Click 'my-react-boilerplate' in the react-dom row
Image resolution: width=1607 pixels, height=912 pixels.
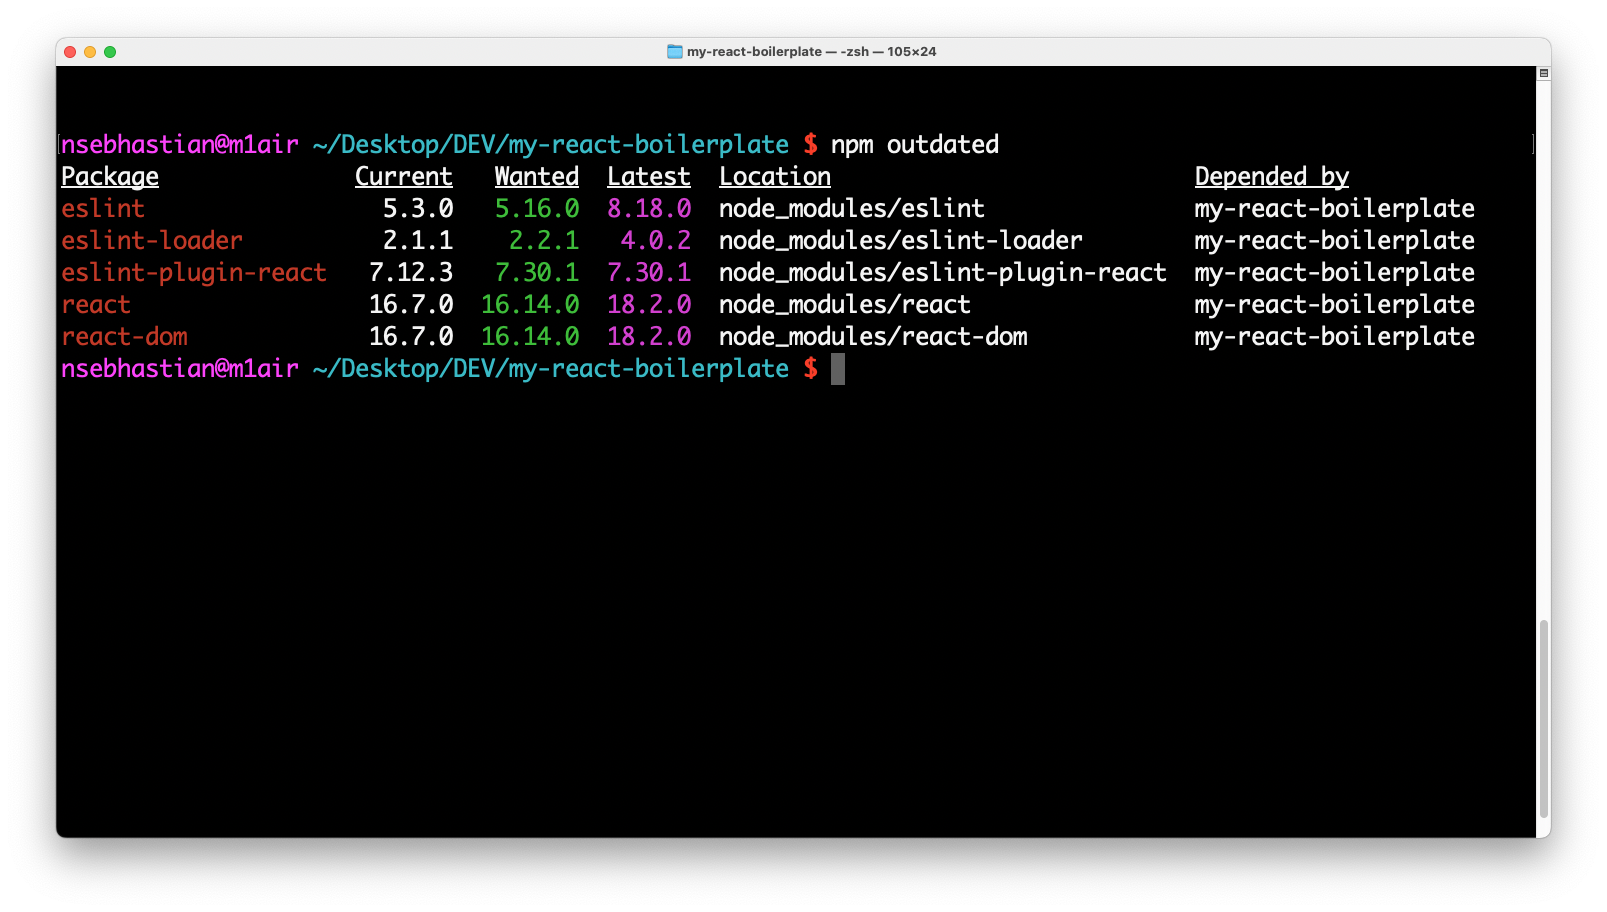pos(1335,337)
